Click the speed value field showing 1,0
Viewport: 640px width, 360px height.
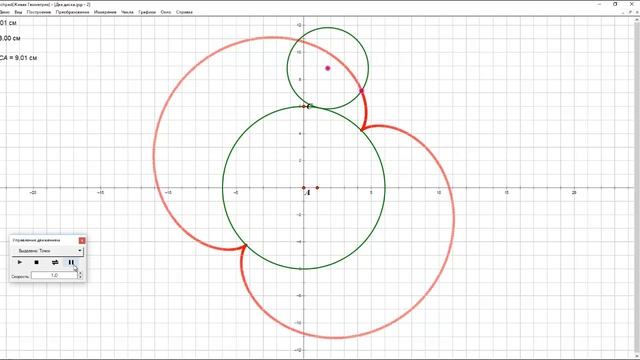[x=54, y=276]
